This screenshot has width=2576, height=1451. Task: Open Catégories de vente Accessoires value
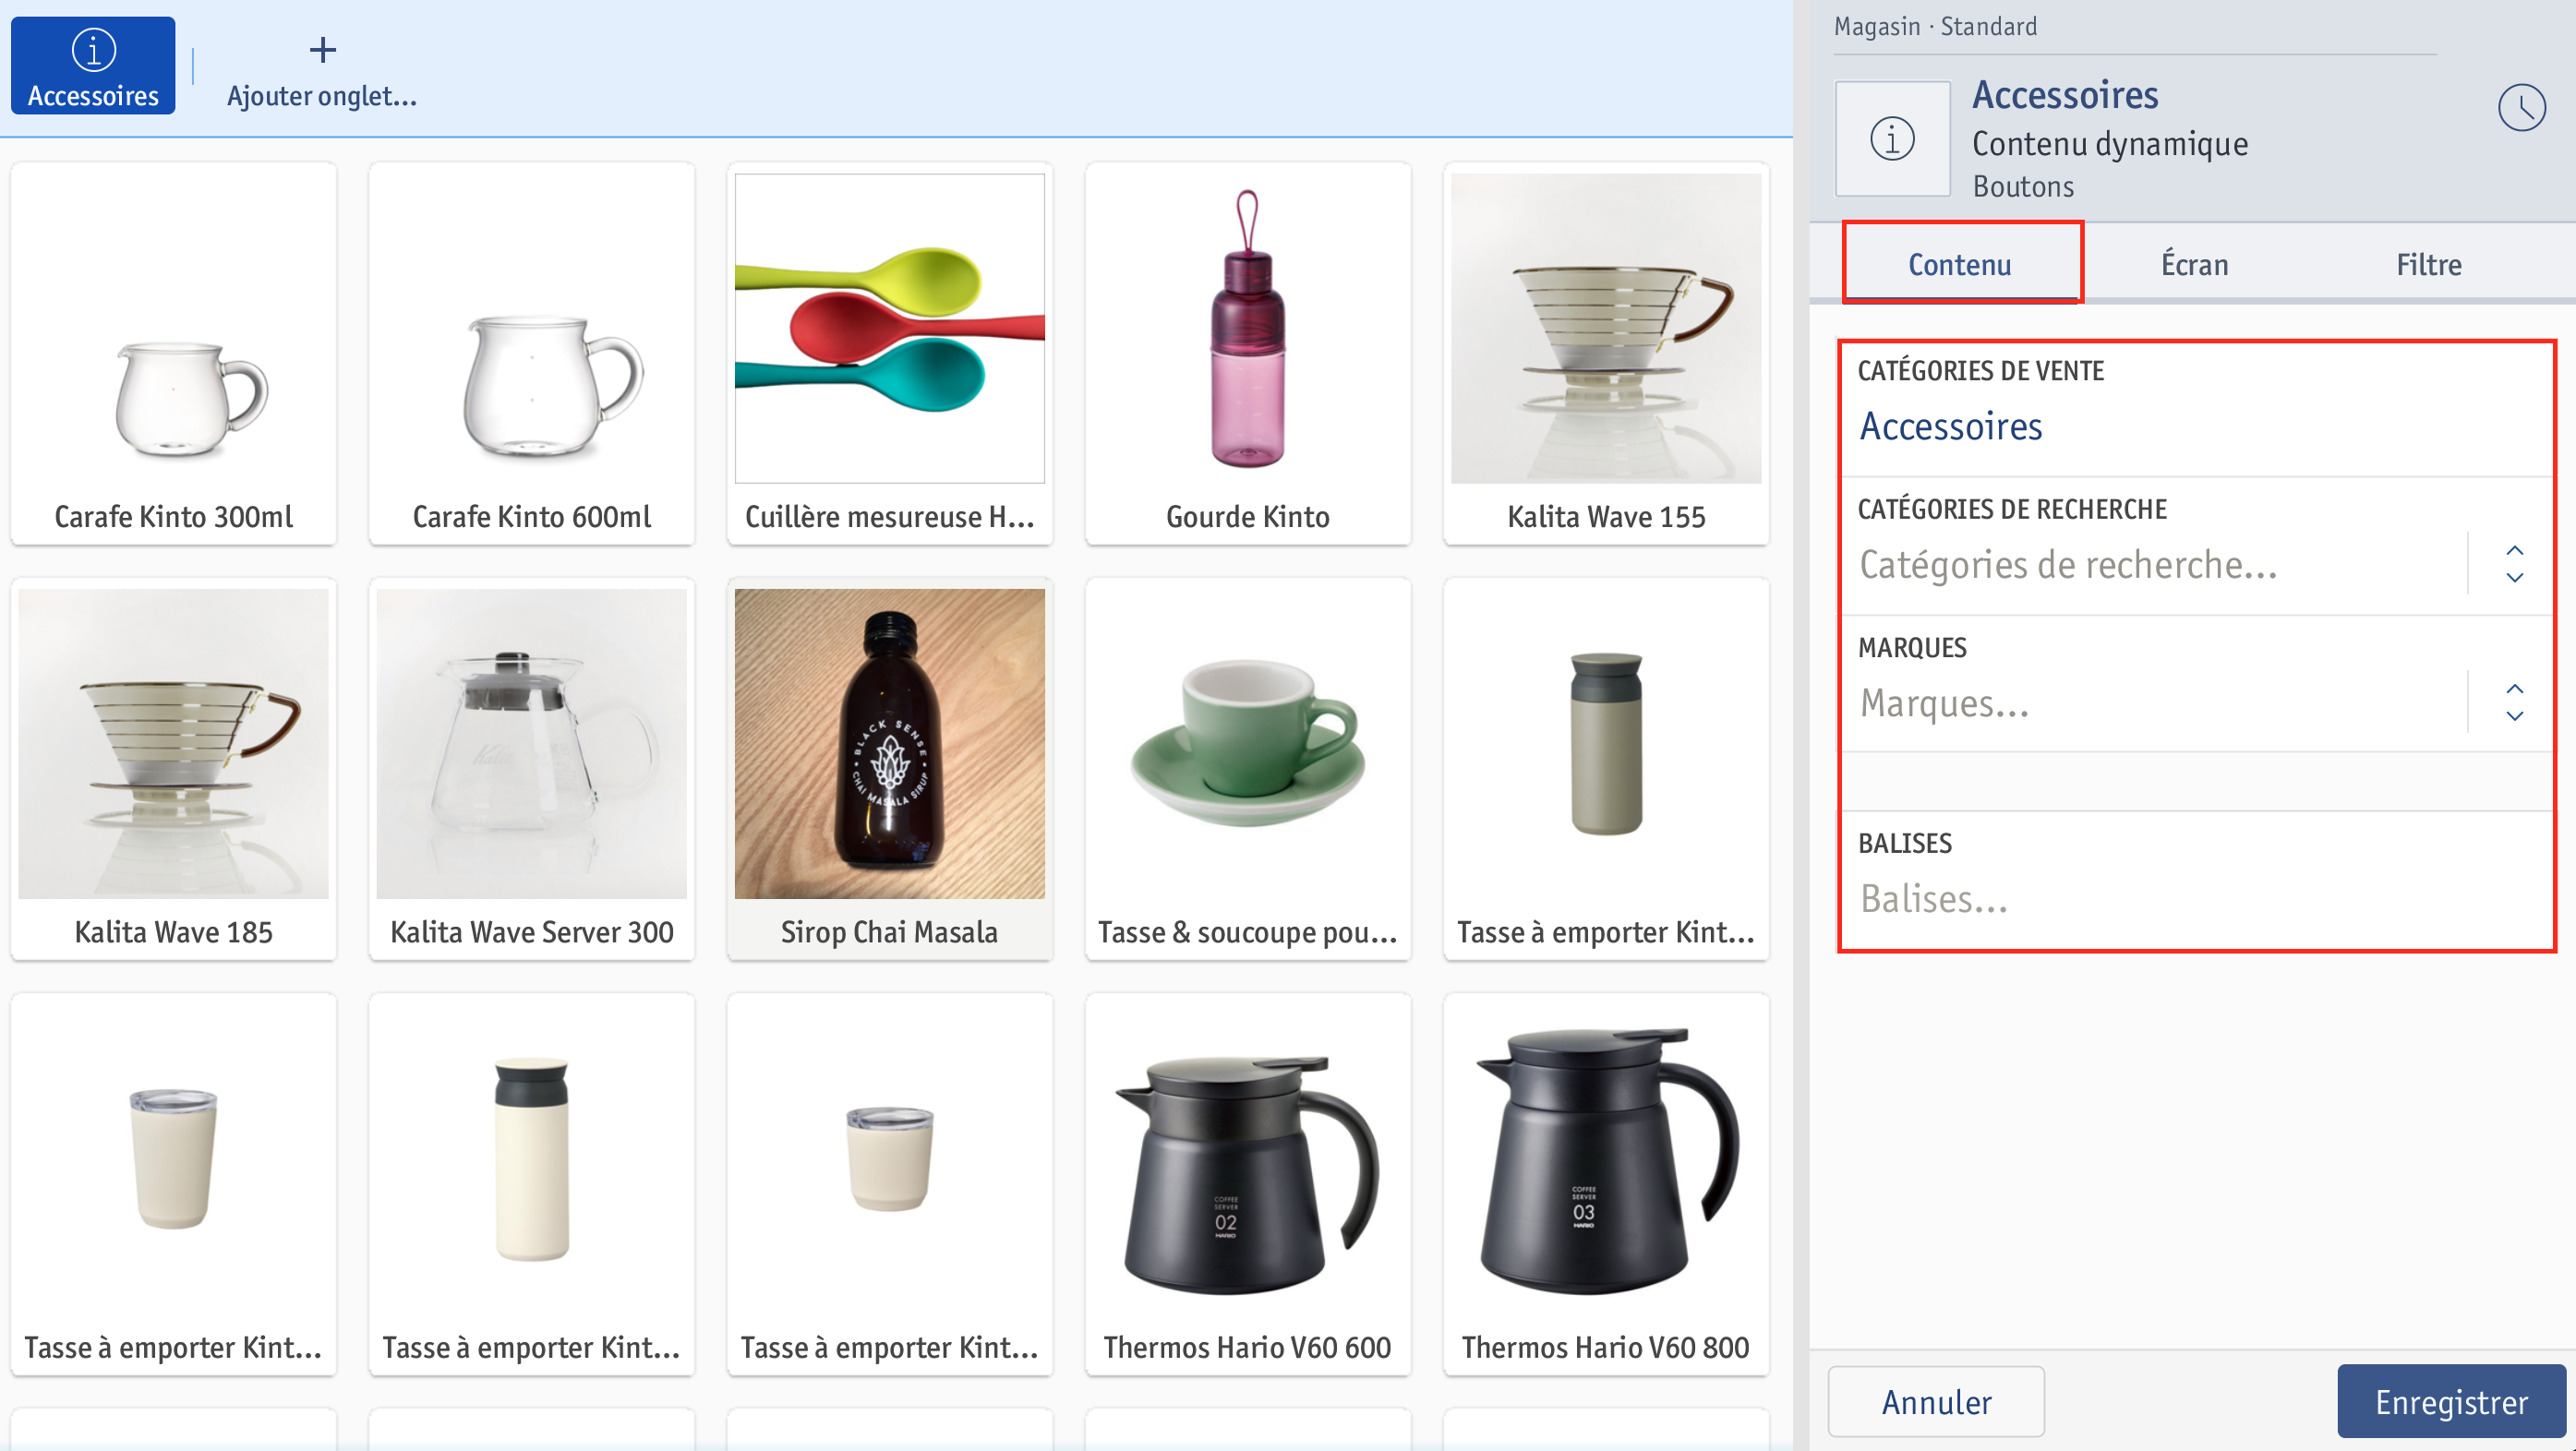(1950, 426)
